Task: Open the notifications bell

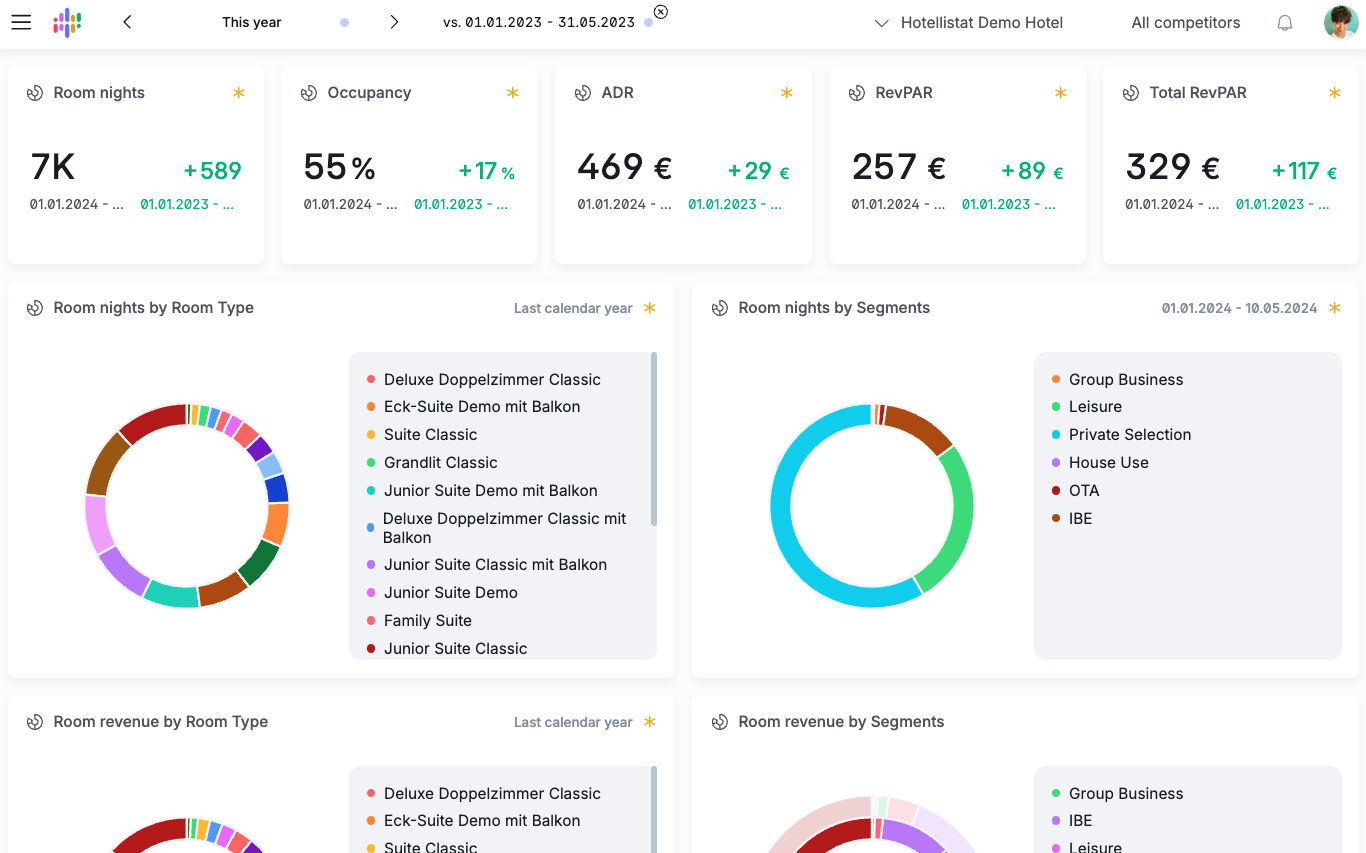Action: pos(1285,22)
